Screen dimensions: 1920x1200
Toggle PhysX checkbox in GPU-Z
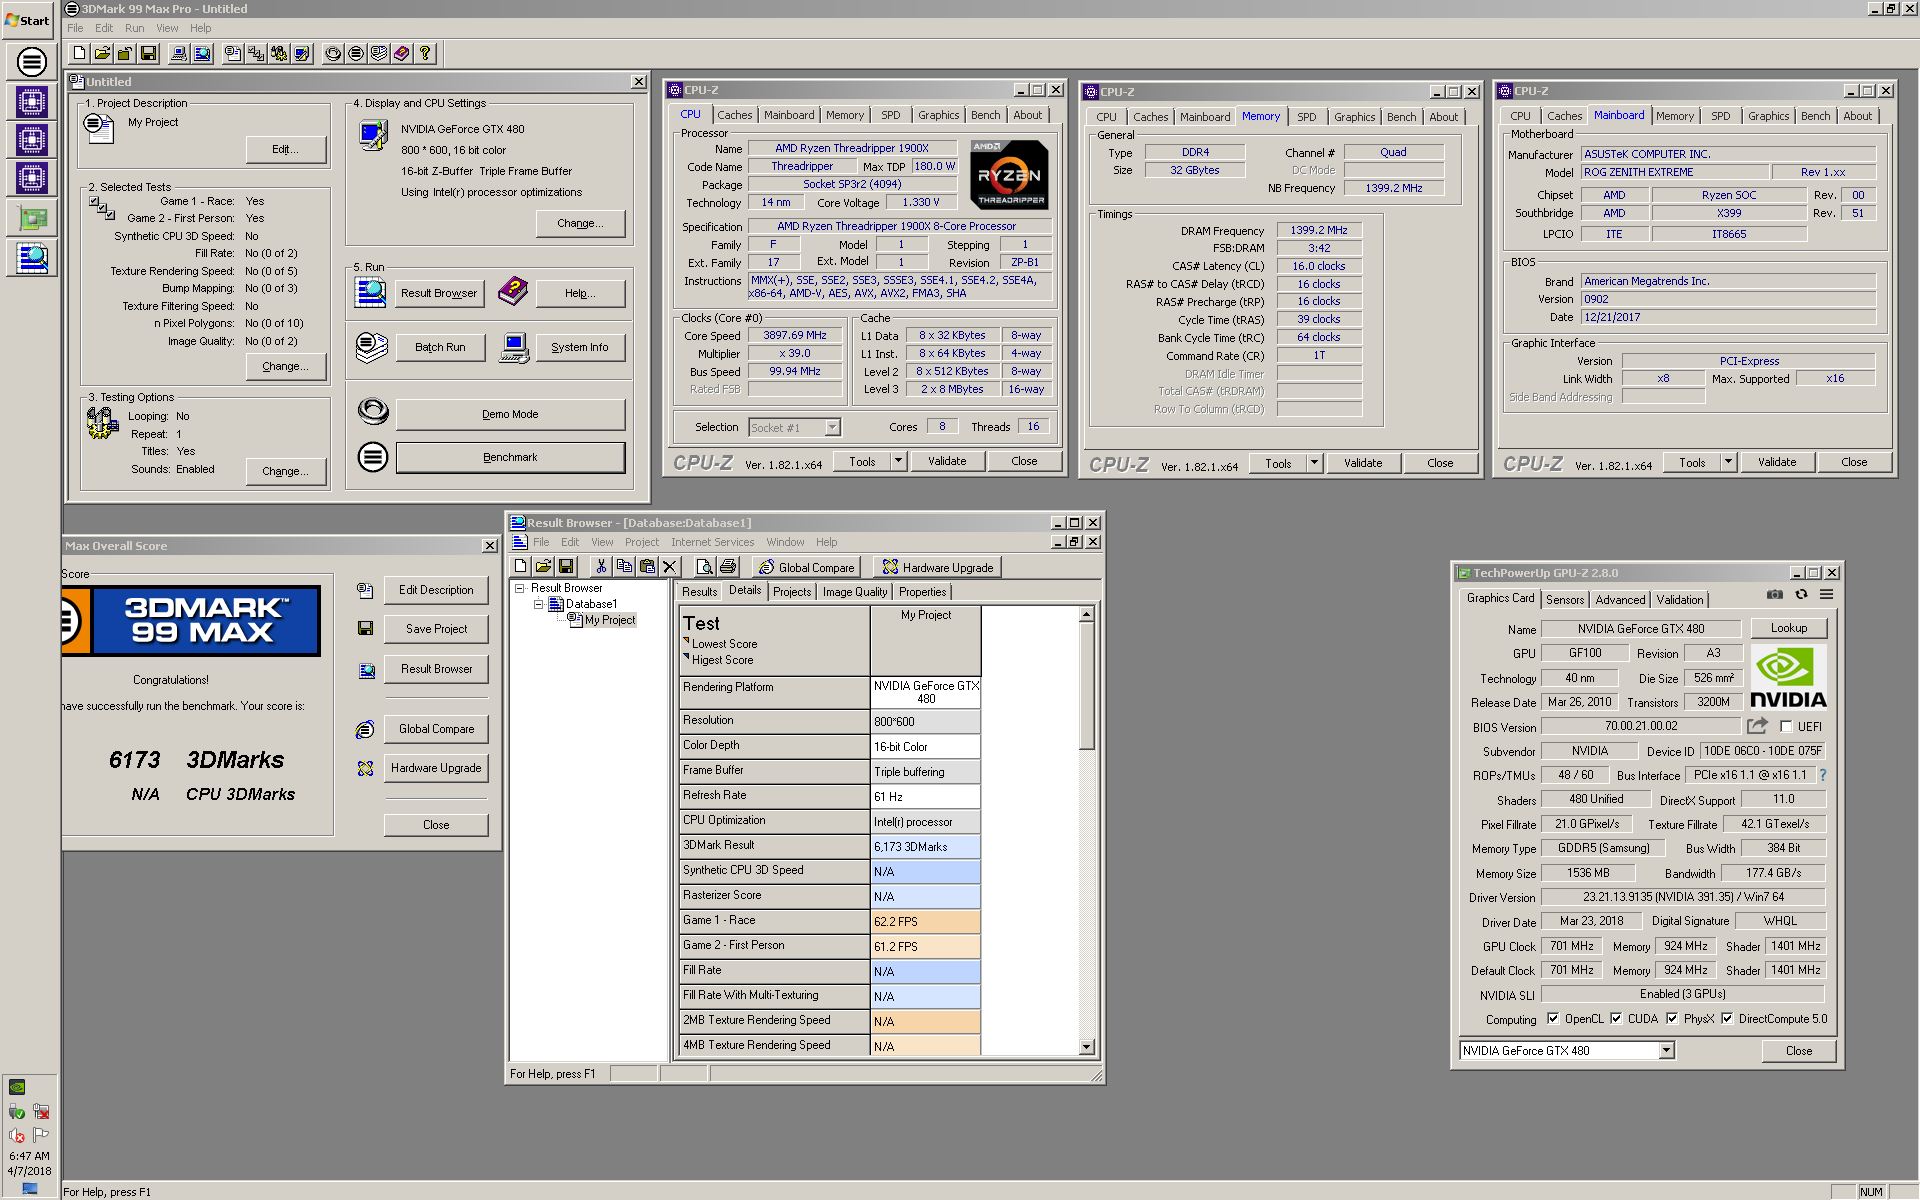coord(1672,1019)
